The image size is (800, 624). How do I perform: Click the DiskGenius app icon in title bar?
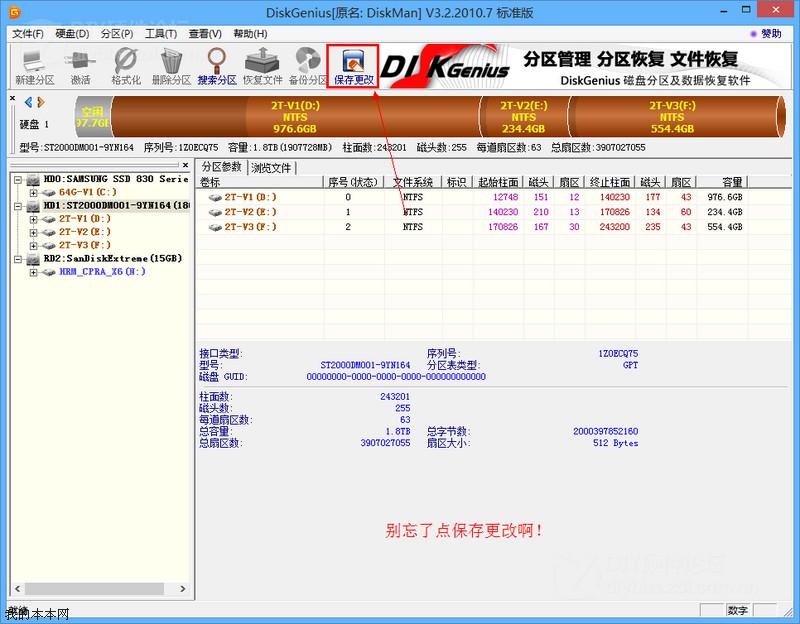[15, 12]
